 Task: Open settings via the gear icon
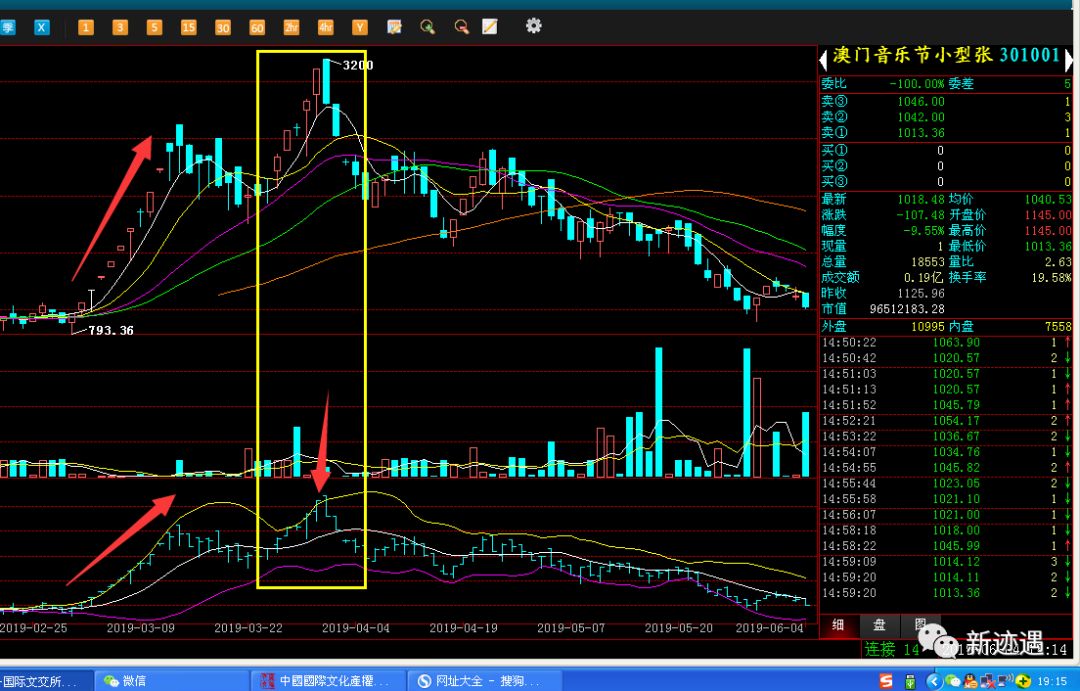[534, 26]
